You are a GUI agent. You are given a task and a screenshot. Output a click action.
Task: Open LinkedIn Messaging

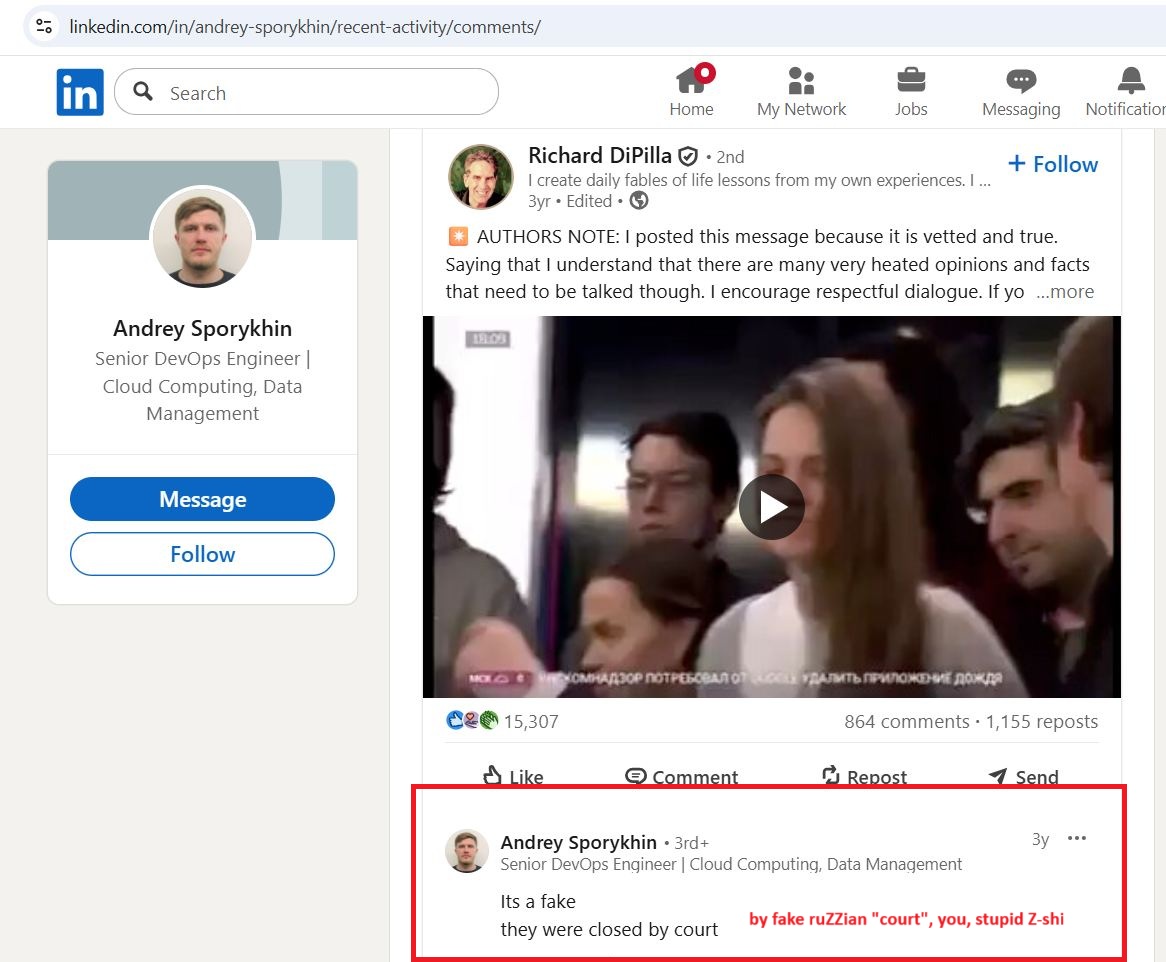click(1020, 90)
